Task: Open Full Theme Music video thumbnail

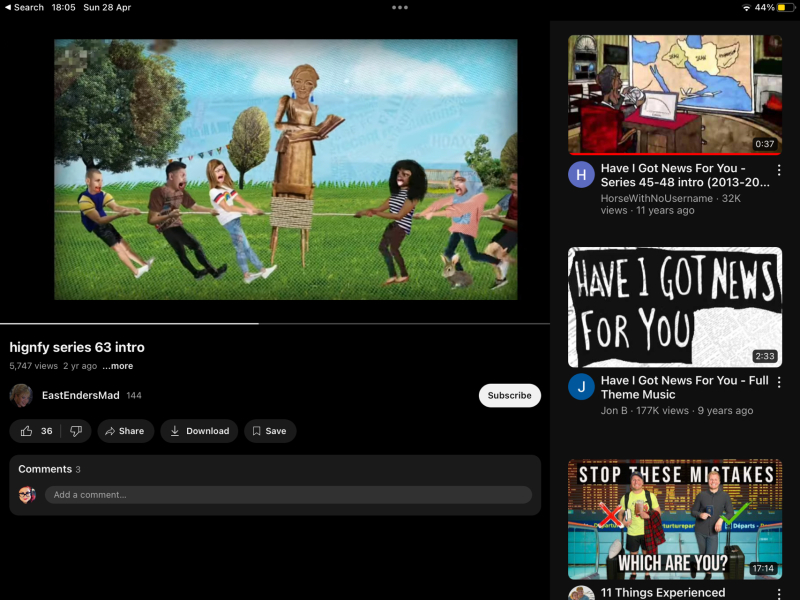Action: [x=674, y=307]
